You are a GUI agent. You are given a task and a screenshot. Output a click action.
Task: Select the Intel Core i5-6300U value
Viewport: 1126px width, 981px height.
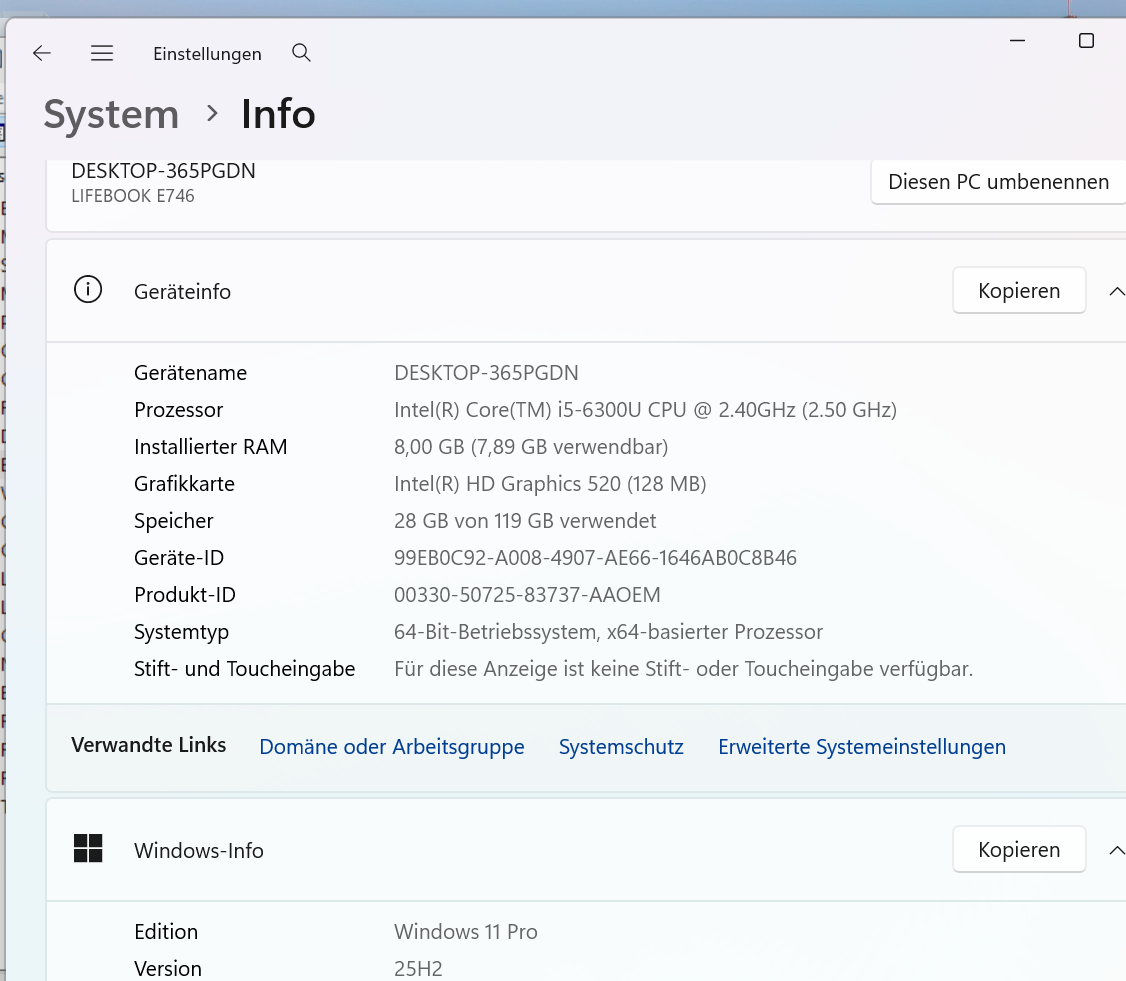(645, 410)
